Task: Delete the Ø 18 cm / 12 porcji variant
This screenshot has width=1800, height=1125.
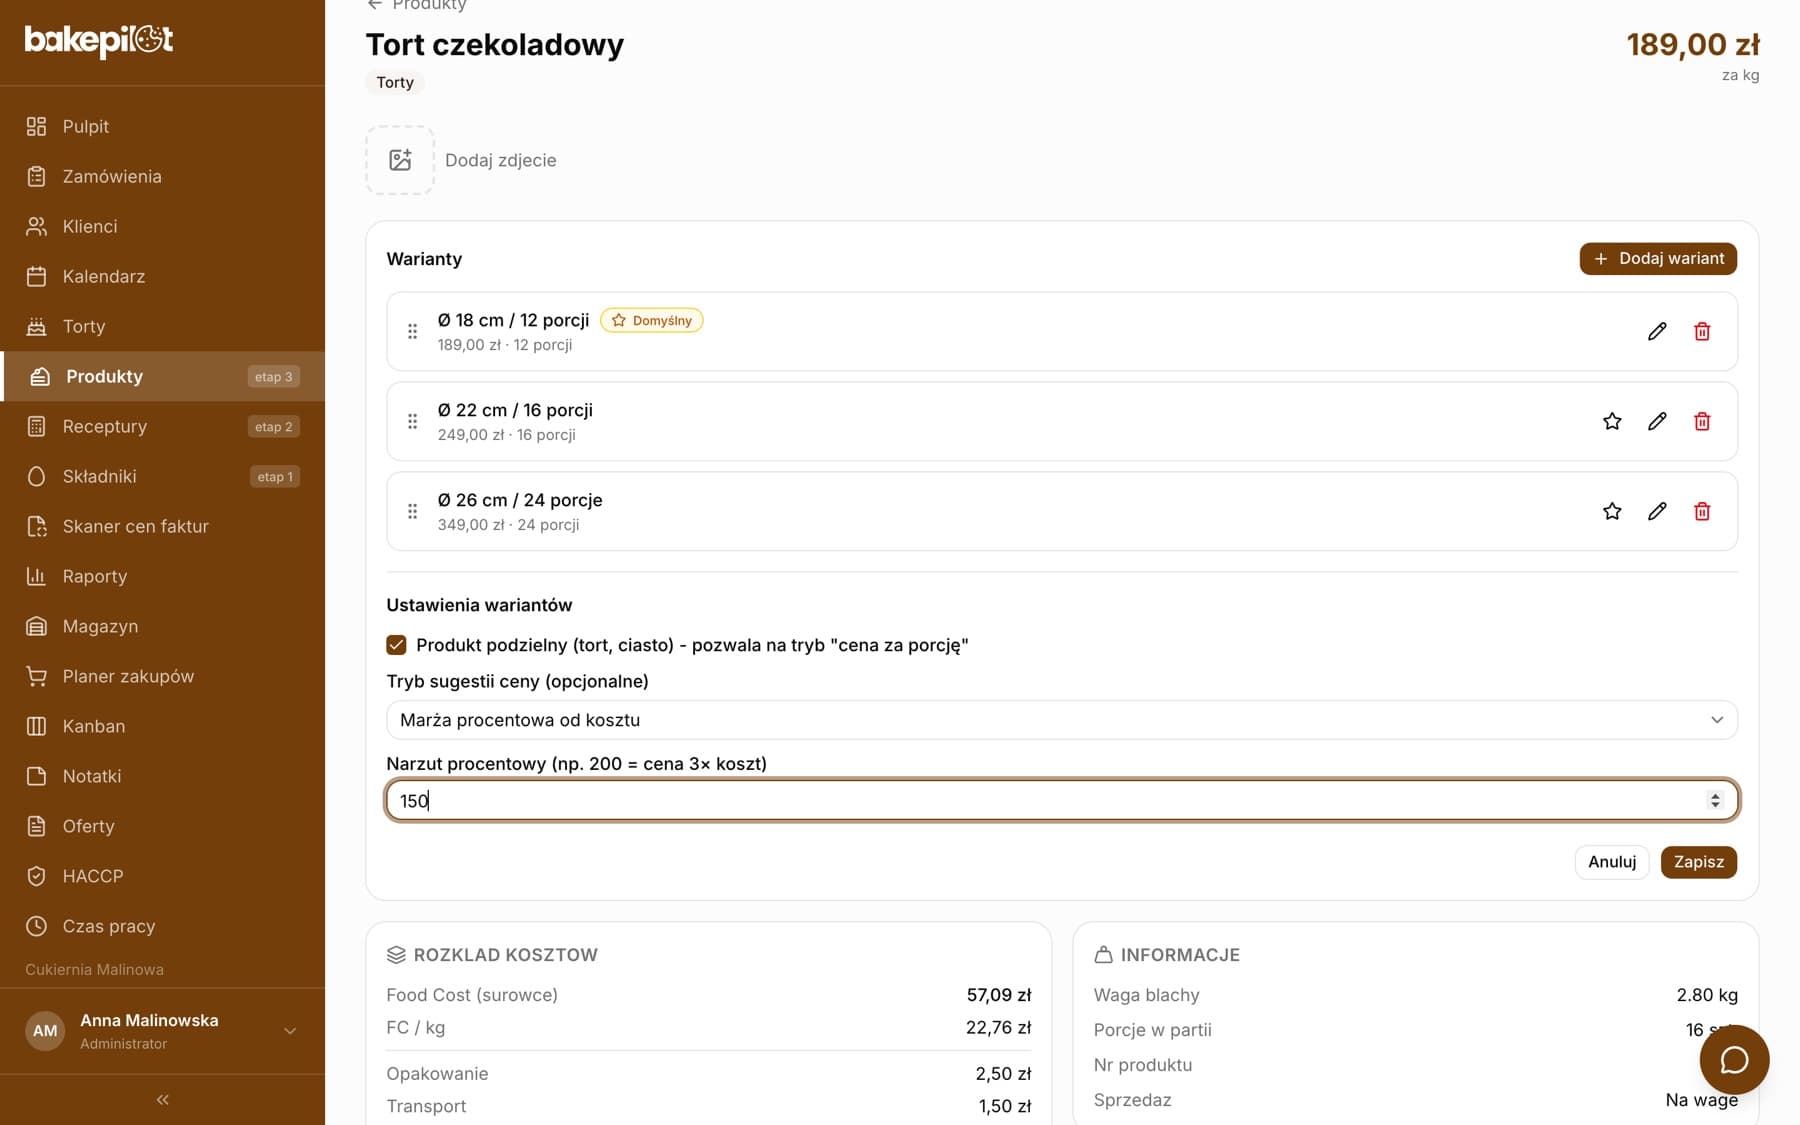Action: 1702,331
